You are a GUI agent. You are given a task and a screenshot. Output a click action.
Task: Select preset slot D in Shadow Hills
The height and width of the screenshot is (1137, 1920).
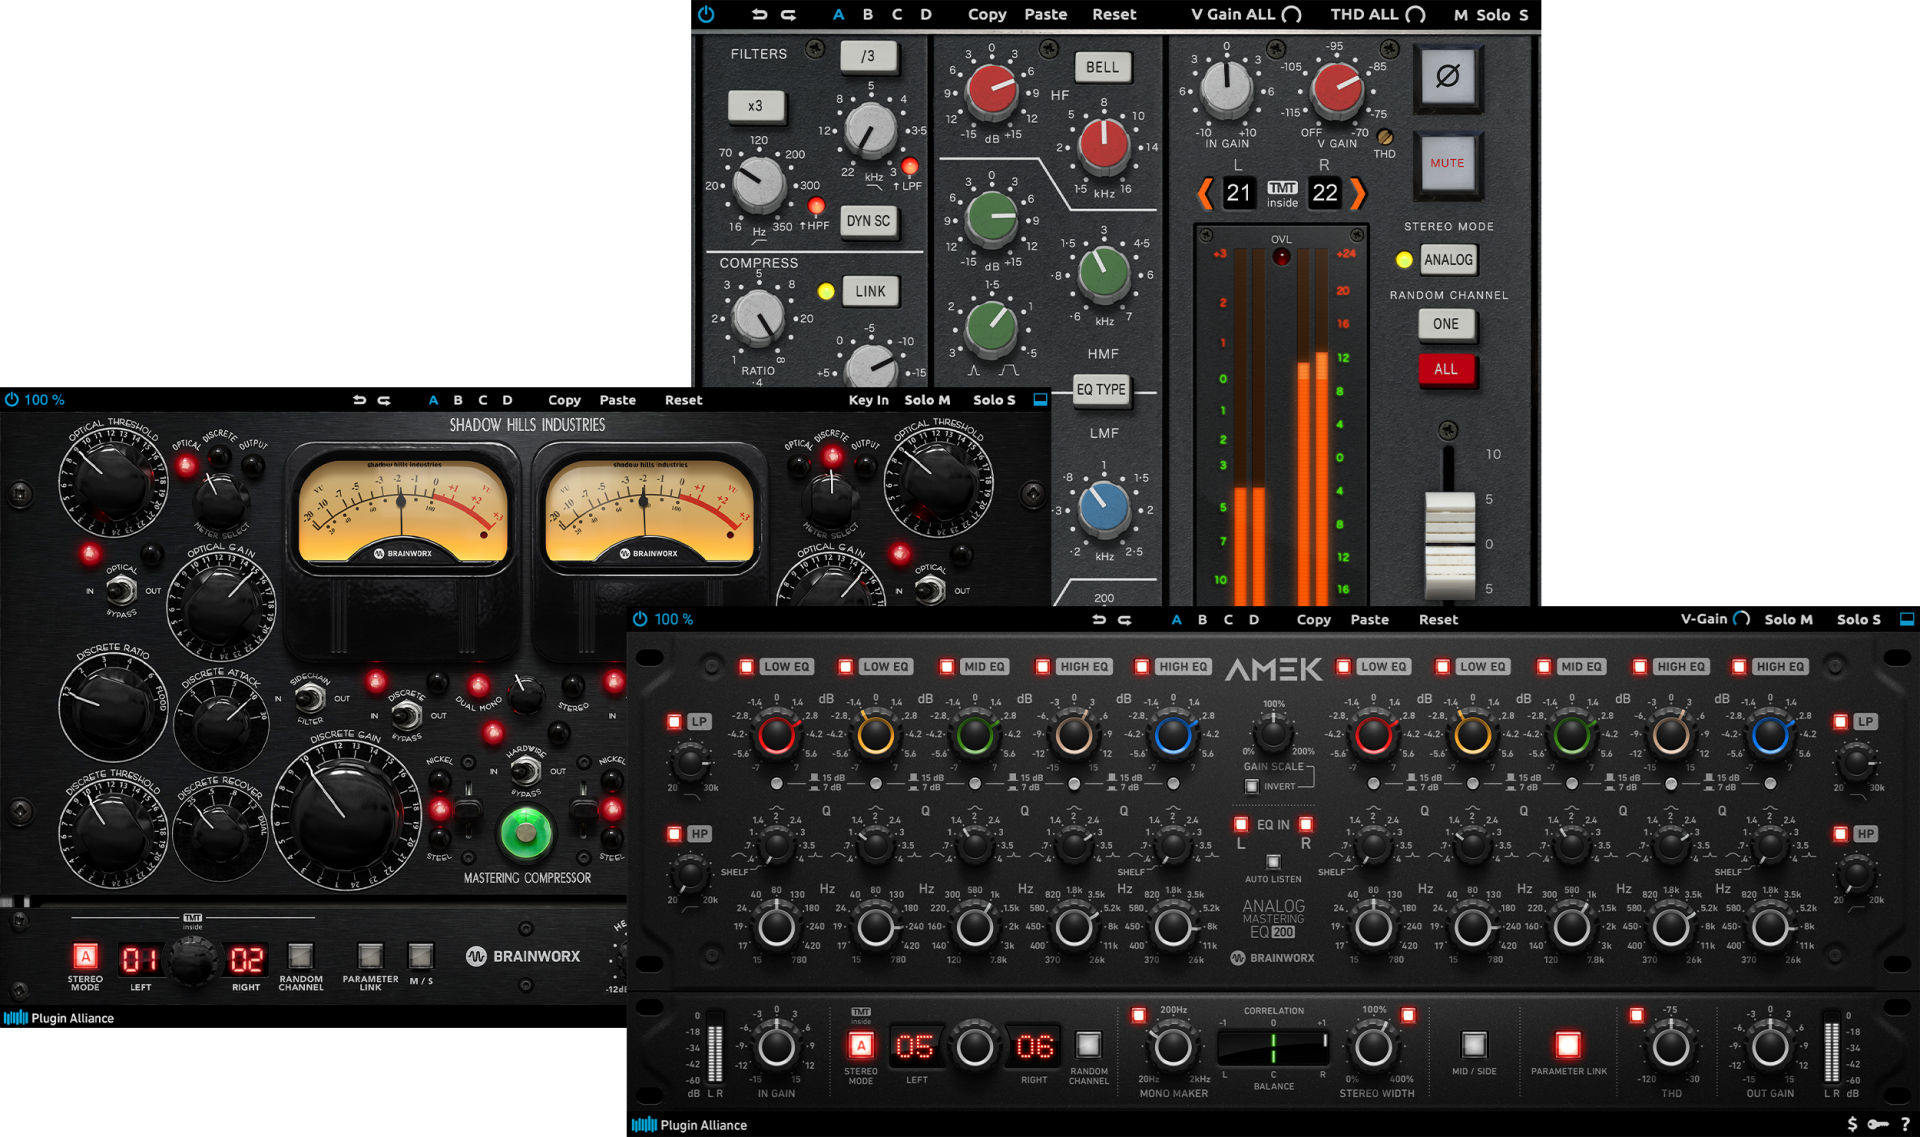507,400
